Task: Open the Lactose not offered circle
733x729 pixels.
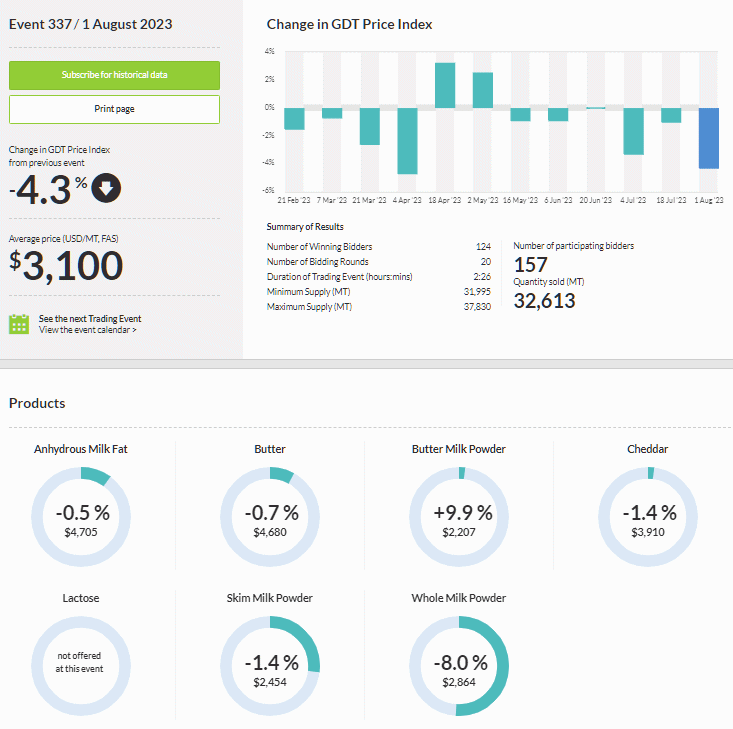Action: (x=81, y=666)
